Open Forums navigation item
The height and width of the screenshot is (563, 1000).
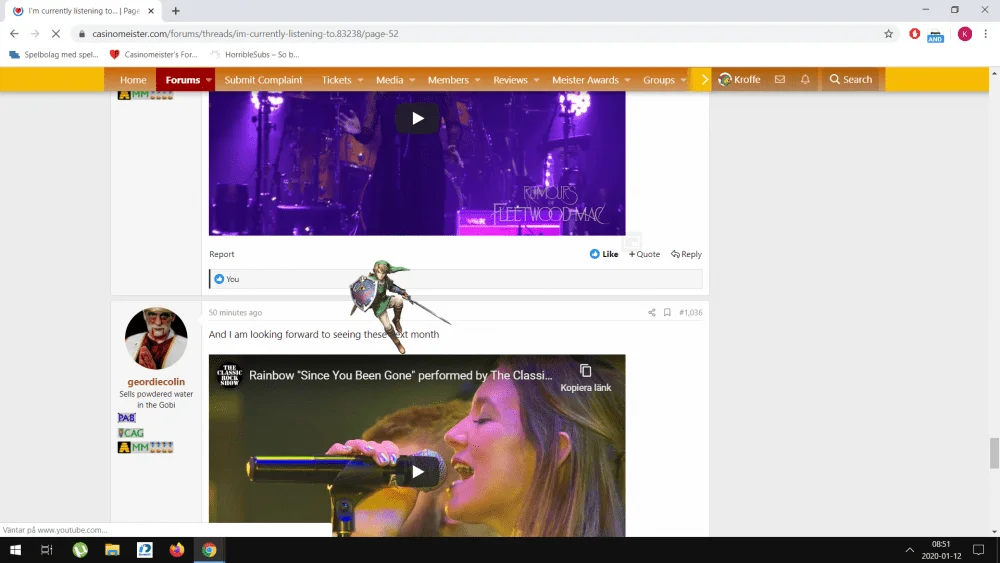tap(182, 80)
